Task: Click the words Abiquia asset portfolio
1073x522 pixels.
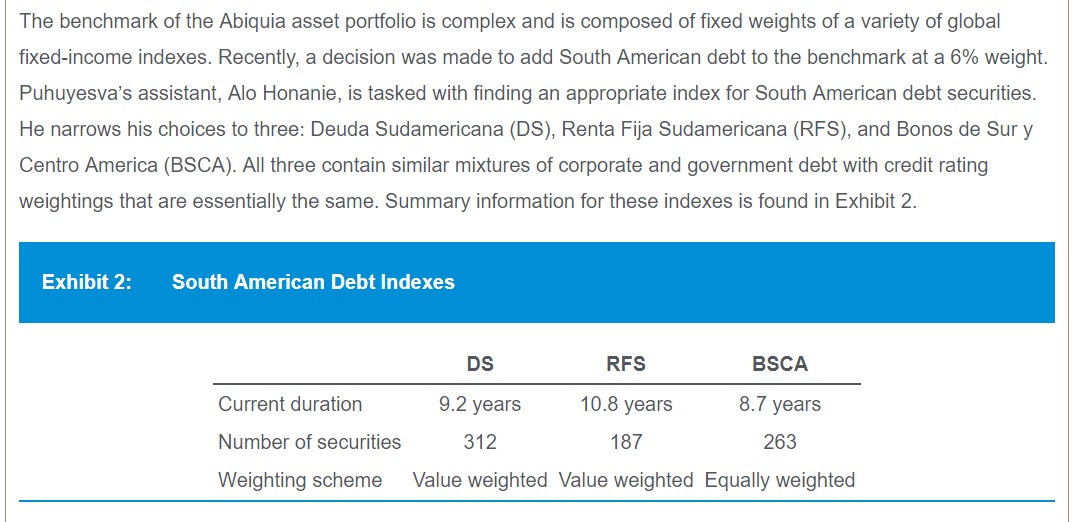Action: click(x=304, y=21)
